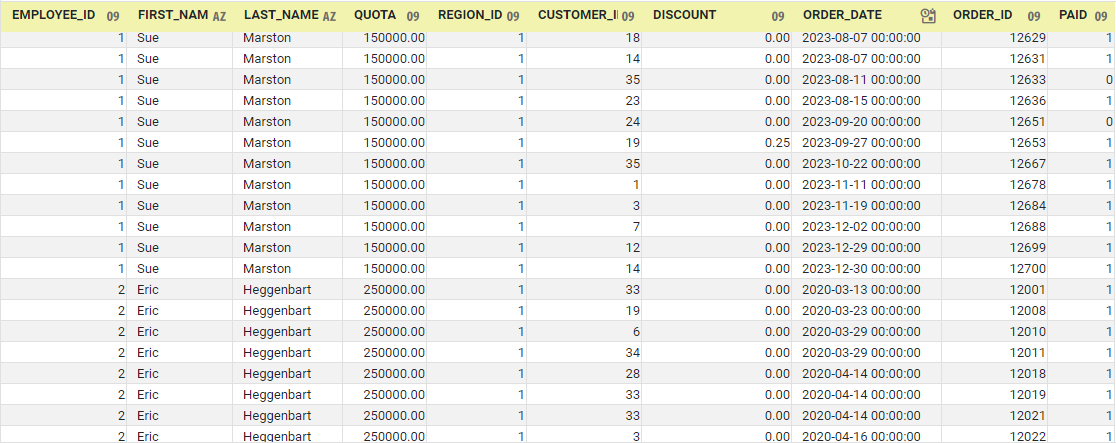Select the PAID column header label

pyautogui.click(x=1073, y=15)
